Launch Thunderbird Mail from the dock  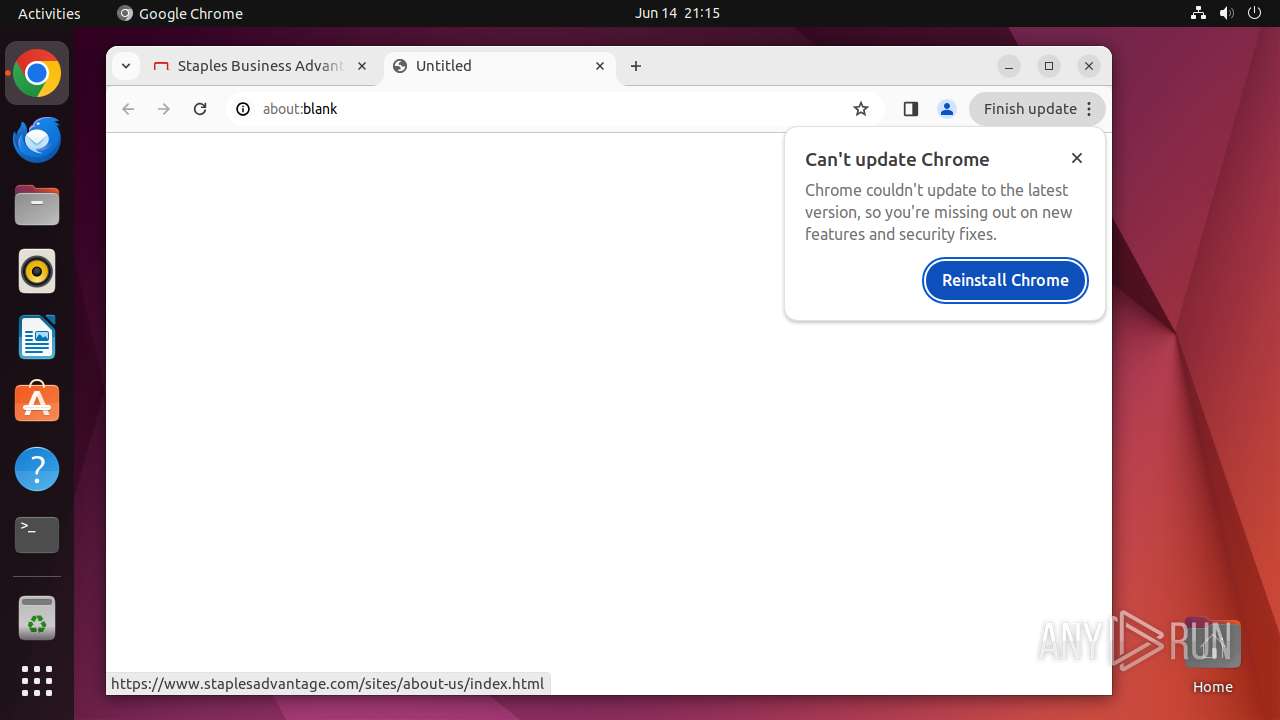pos(37,140)
